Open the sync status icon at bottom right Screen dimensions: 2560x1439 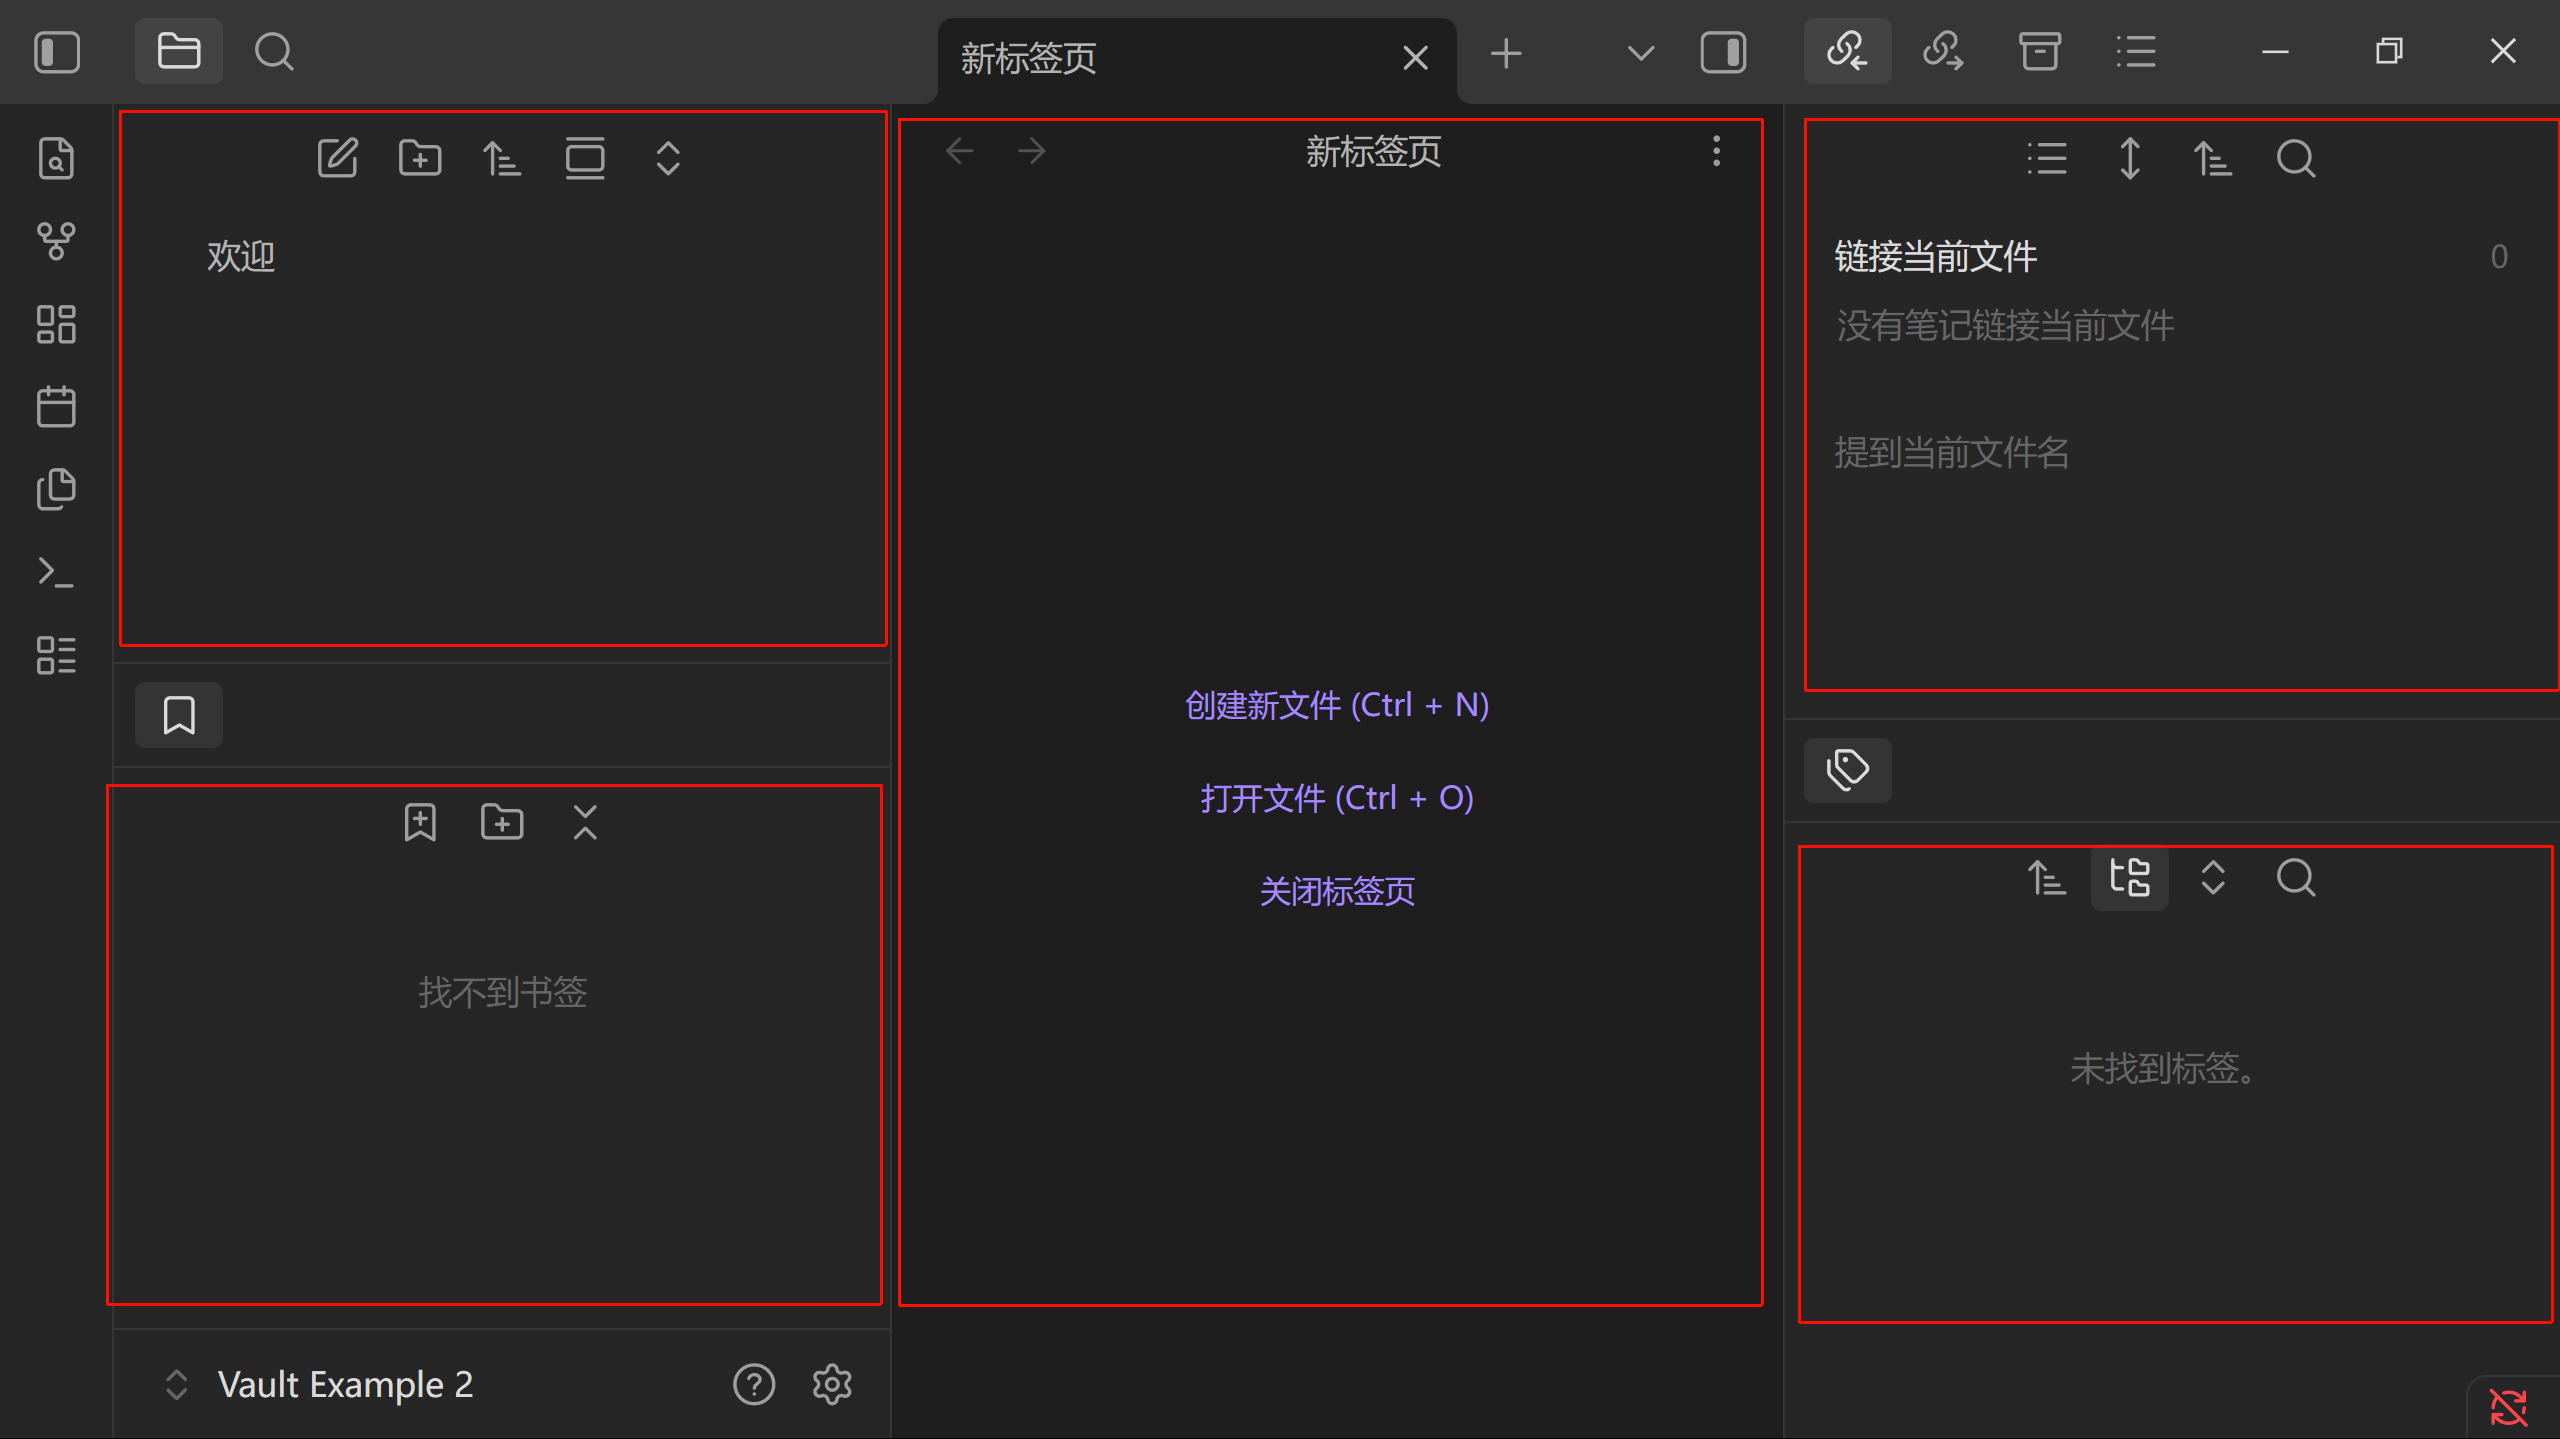pos(2508,1407)
